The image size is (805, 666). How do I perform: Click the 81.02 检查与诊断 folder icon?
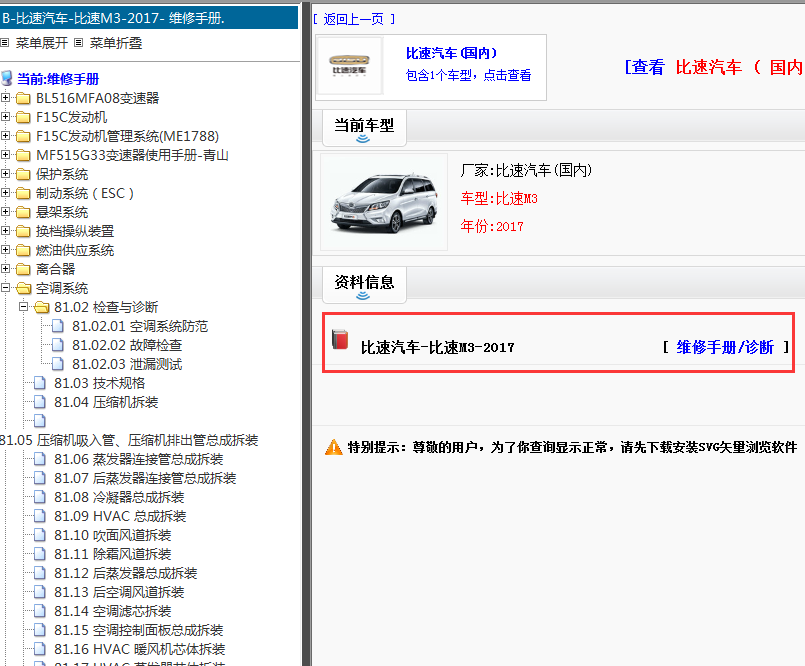(x=42, y=307)
